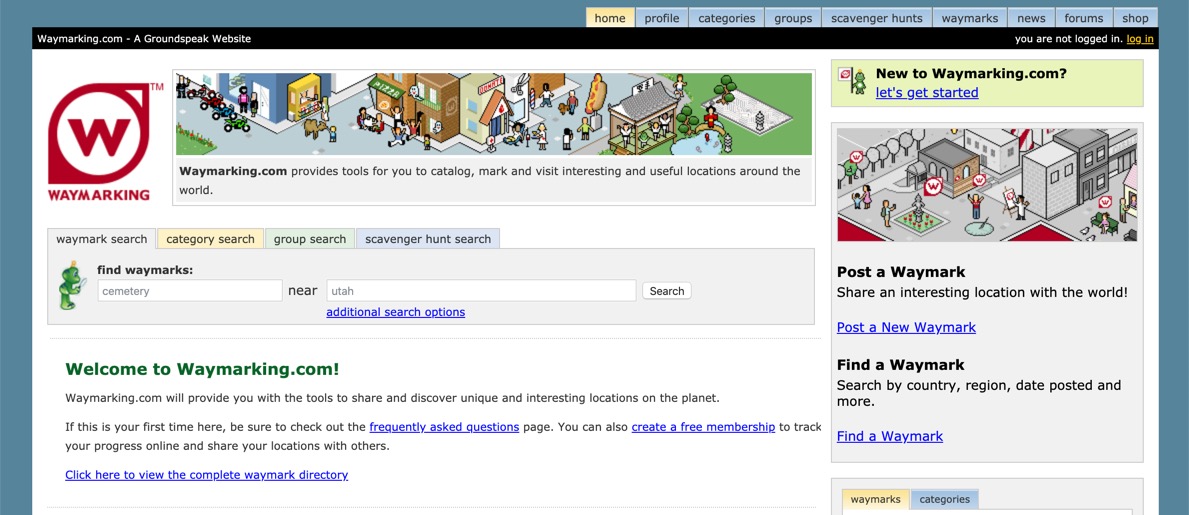Switch to the group search tab
Image resolution: width=1189 pixels, height=515 pixels.
click(309, 239)
